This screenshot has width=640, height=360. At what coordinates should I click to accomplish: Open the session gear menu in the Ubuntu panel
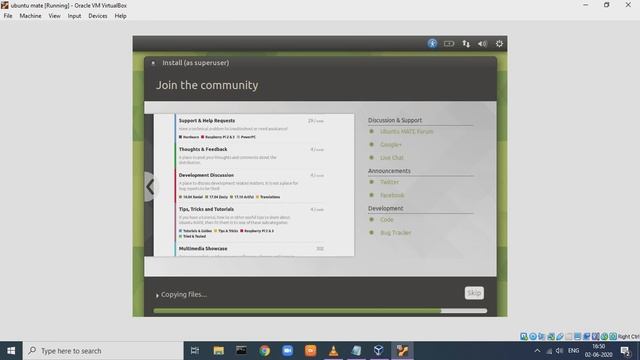(499, 43)
